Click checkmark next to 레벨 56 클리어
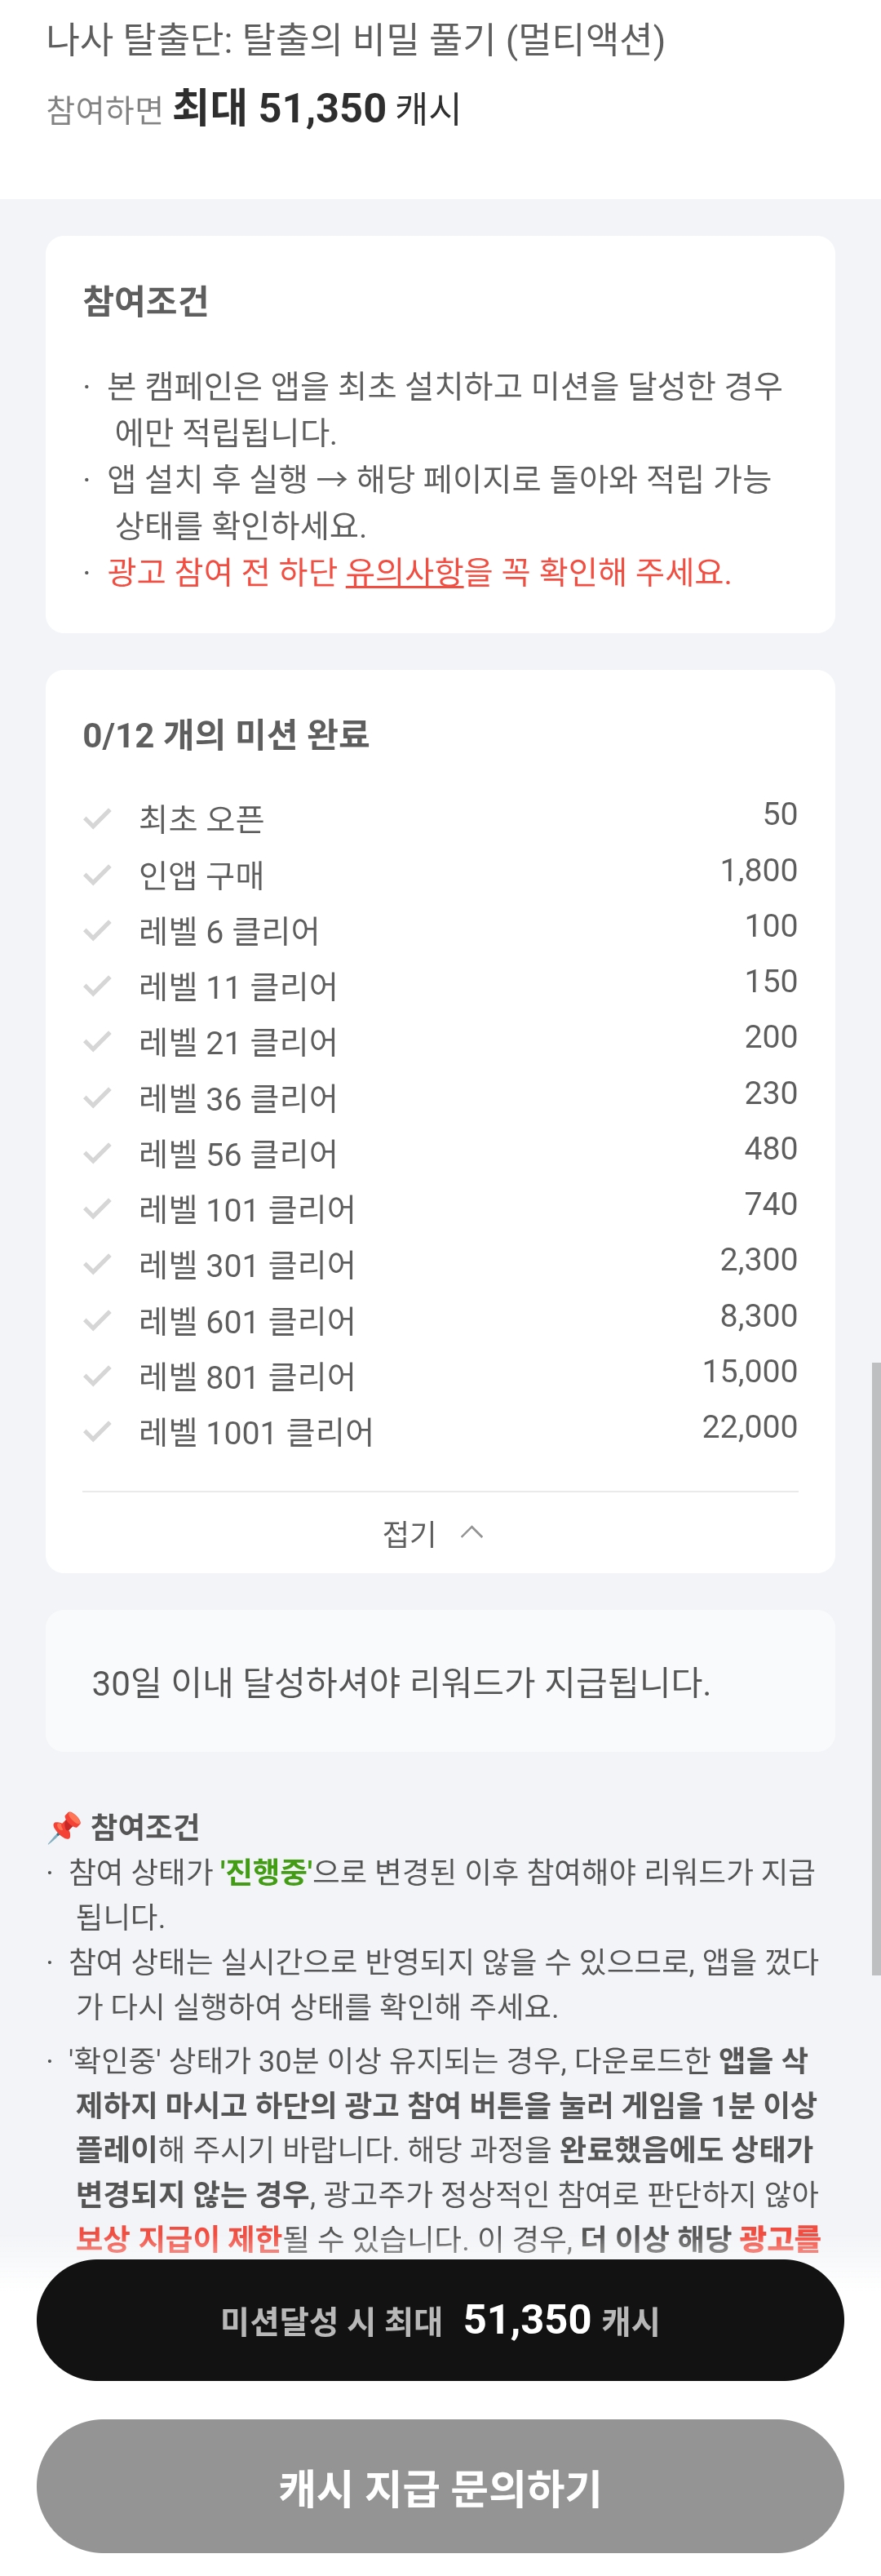881x2576 pixels. [97, 1154]
